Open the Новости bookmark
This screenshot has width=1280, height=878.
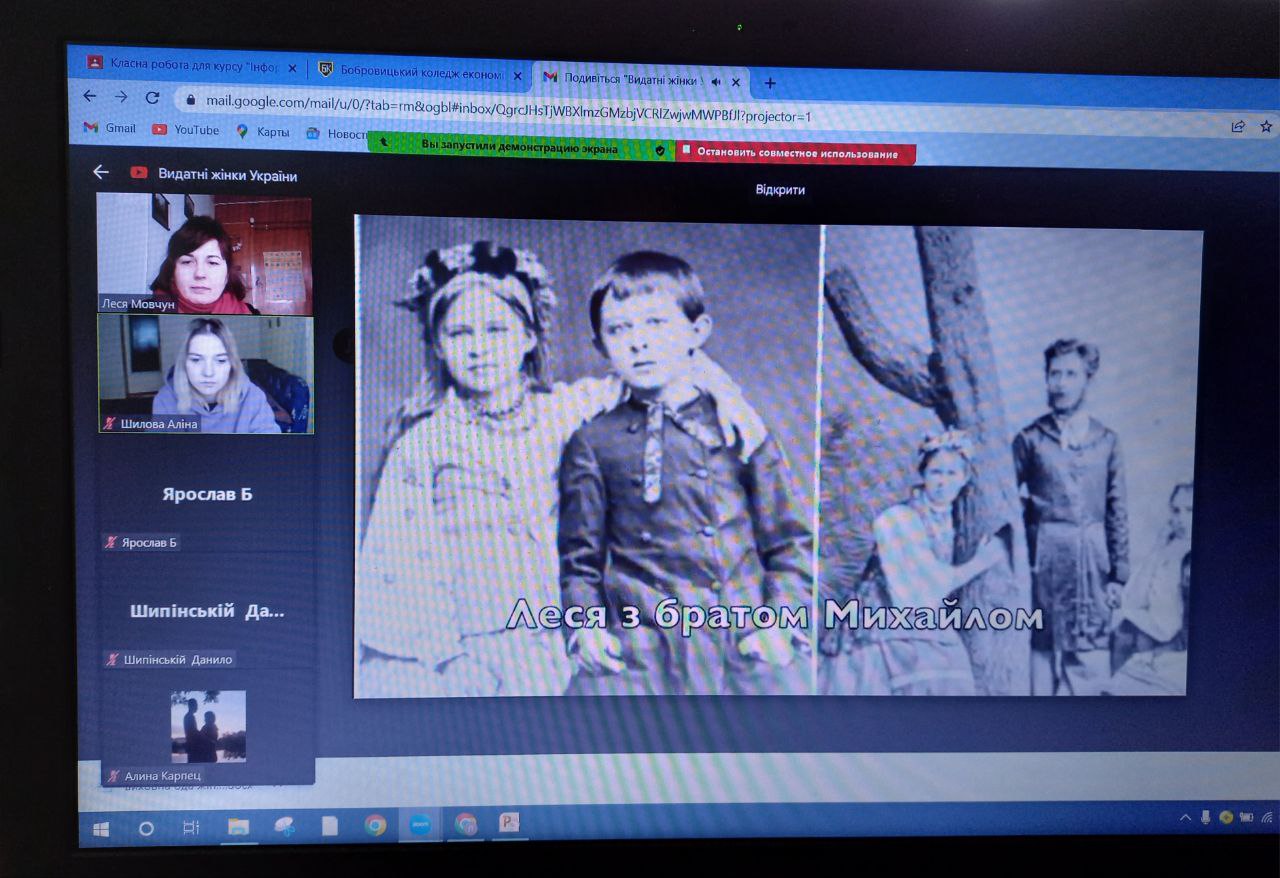coord(337,133)
